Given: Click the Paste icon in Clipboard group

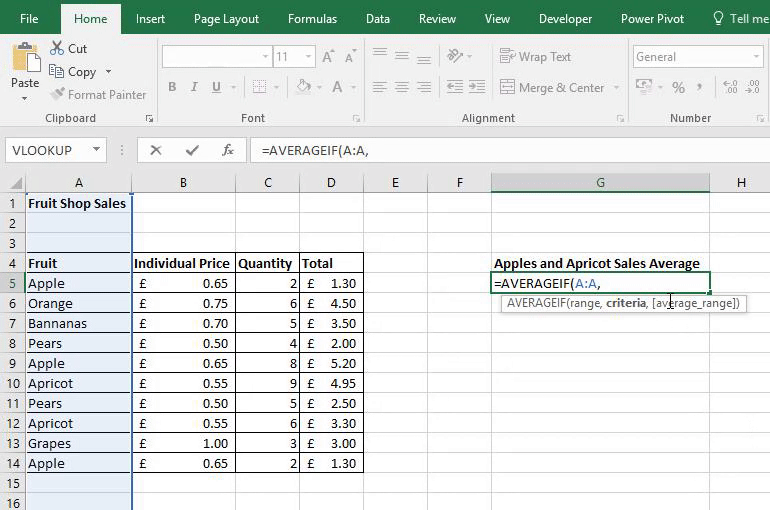Looking at the screenshot, I should pyautogui.click(x=25, y=58).
